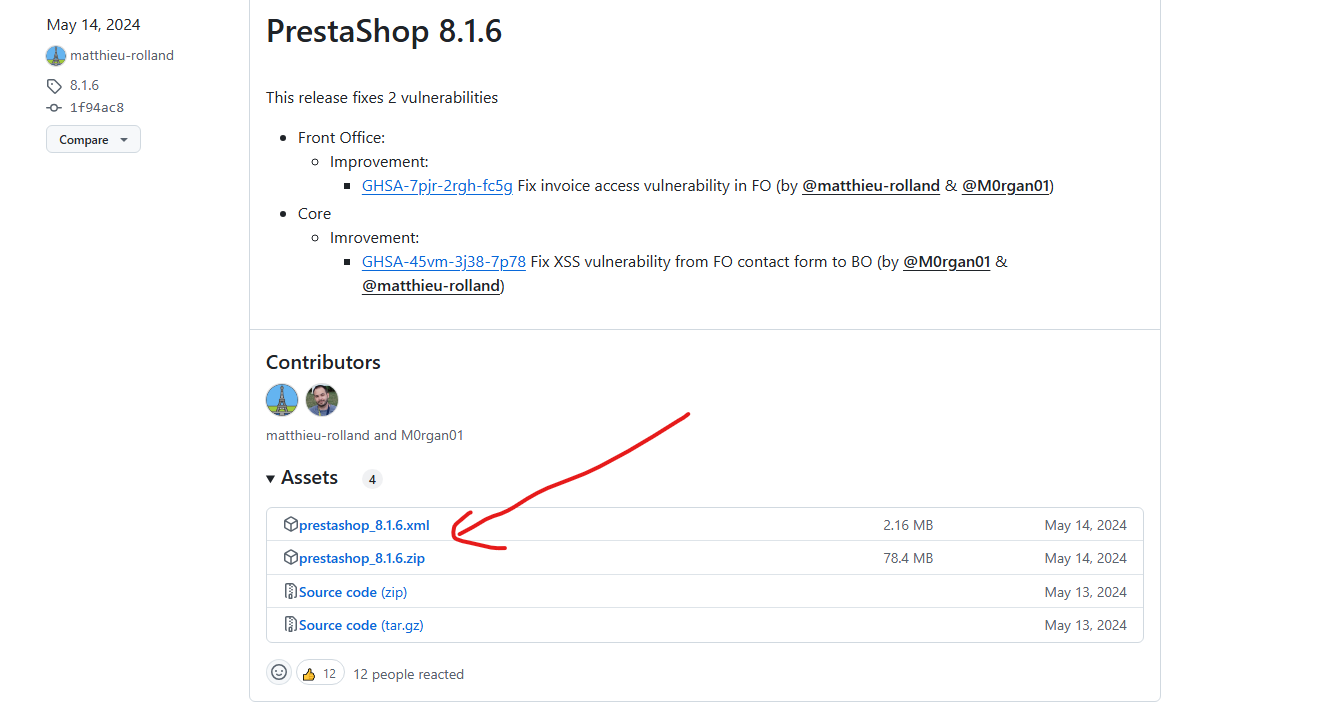Click the PrestaShop 8.1.6 release title
This screenshot has height=709, width=1344.
click(384, 31)
